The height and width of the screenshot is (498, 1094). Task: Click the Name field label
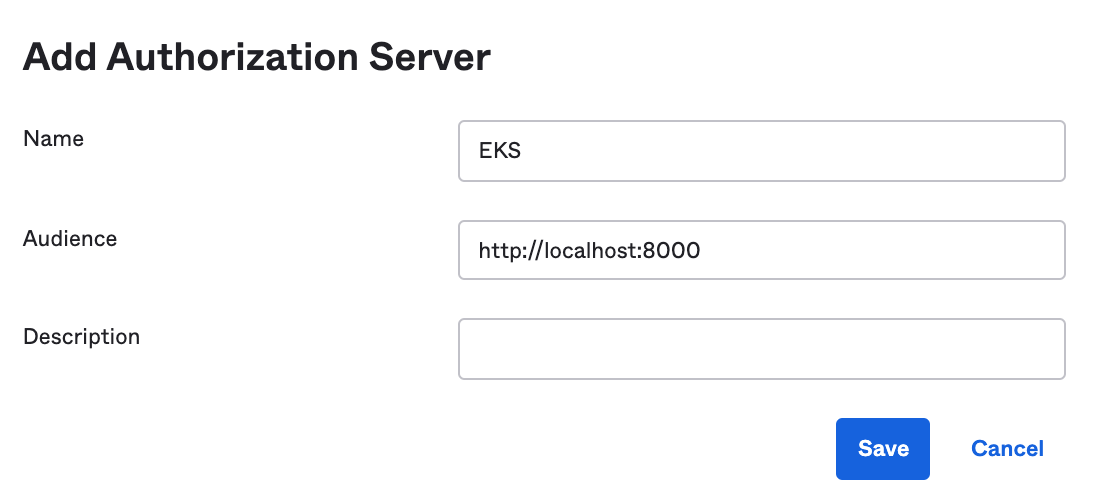(53, 139)
